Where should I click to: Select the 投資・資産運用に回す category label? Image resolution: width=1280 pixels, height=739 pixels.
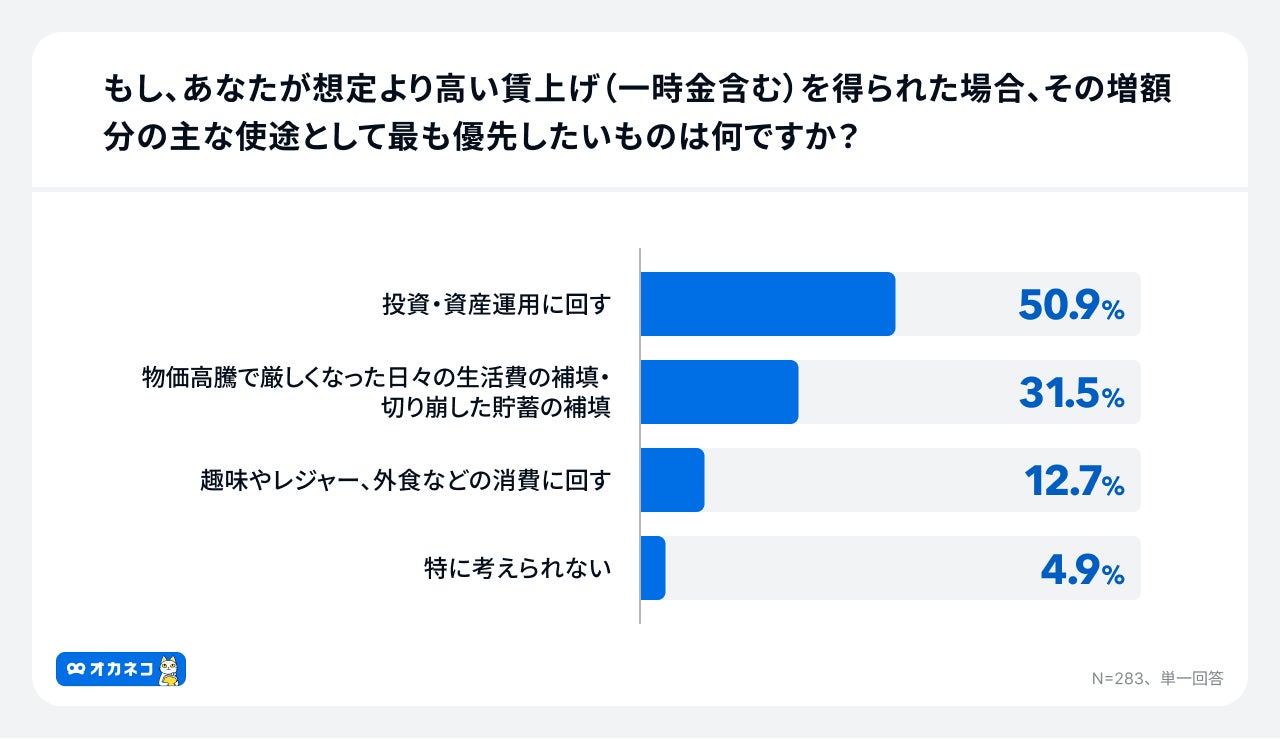point(496,305)
